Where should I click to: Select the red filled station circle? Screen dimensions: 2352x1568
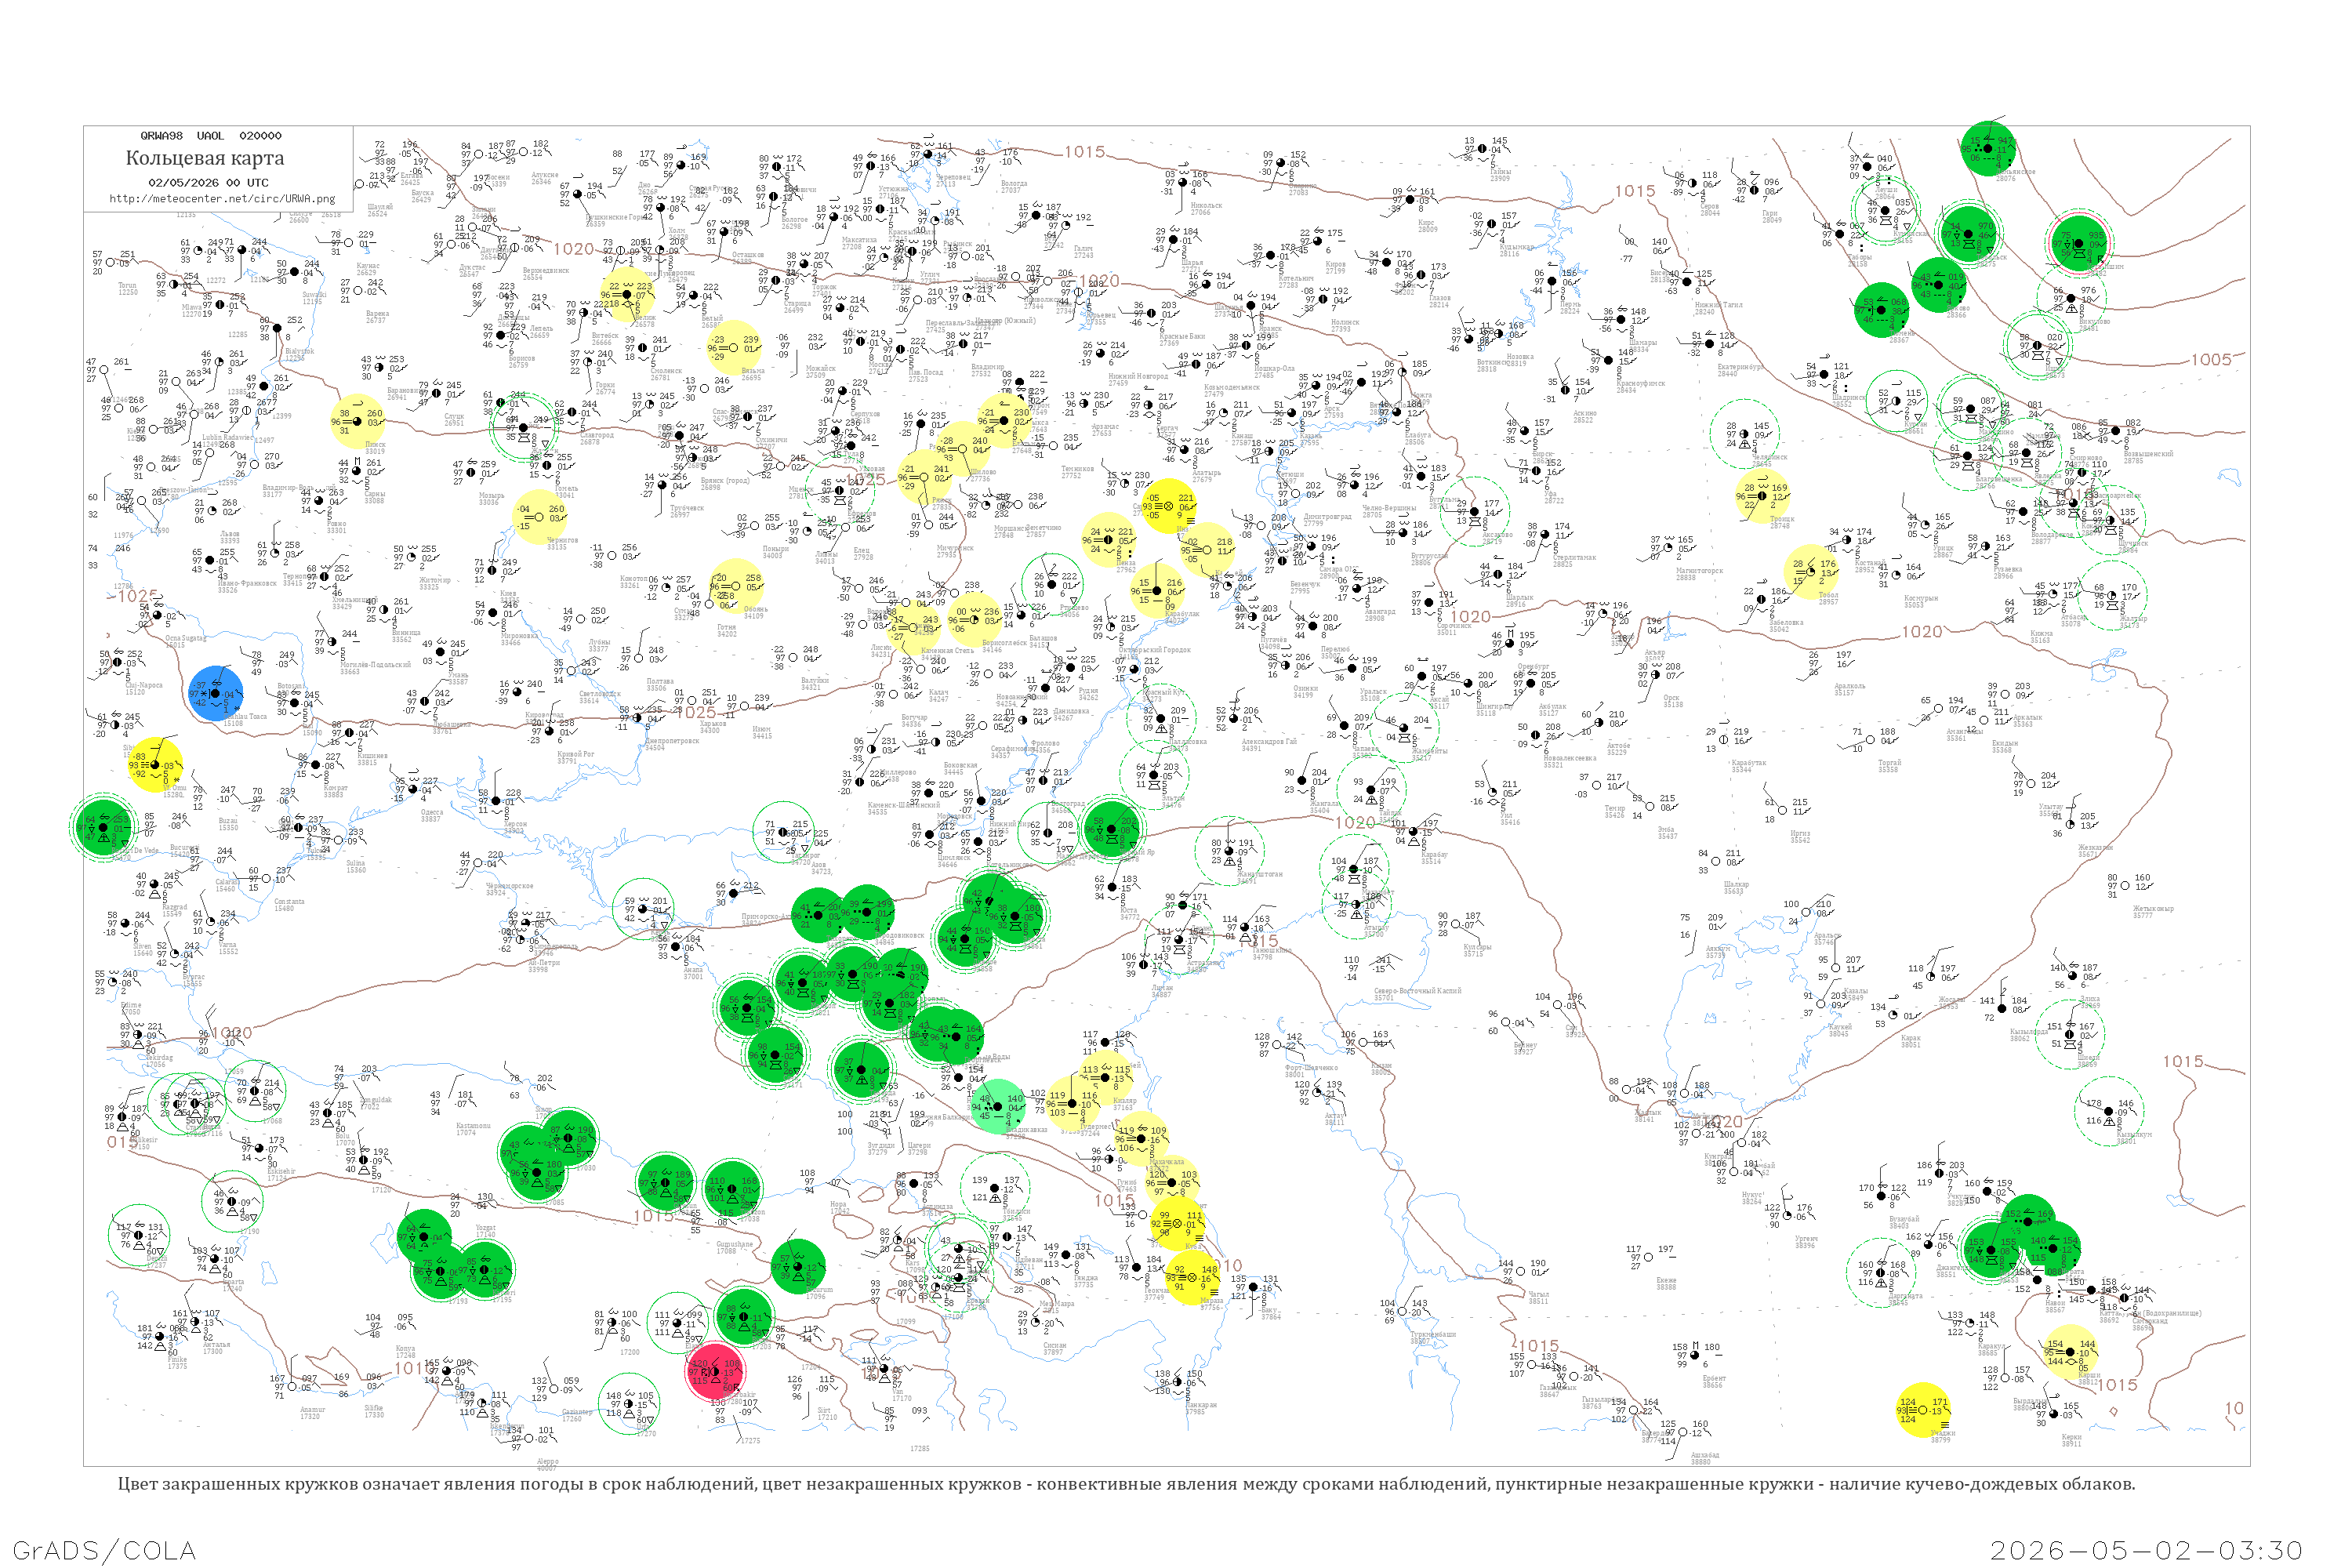[714, 1370]
